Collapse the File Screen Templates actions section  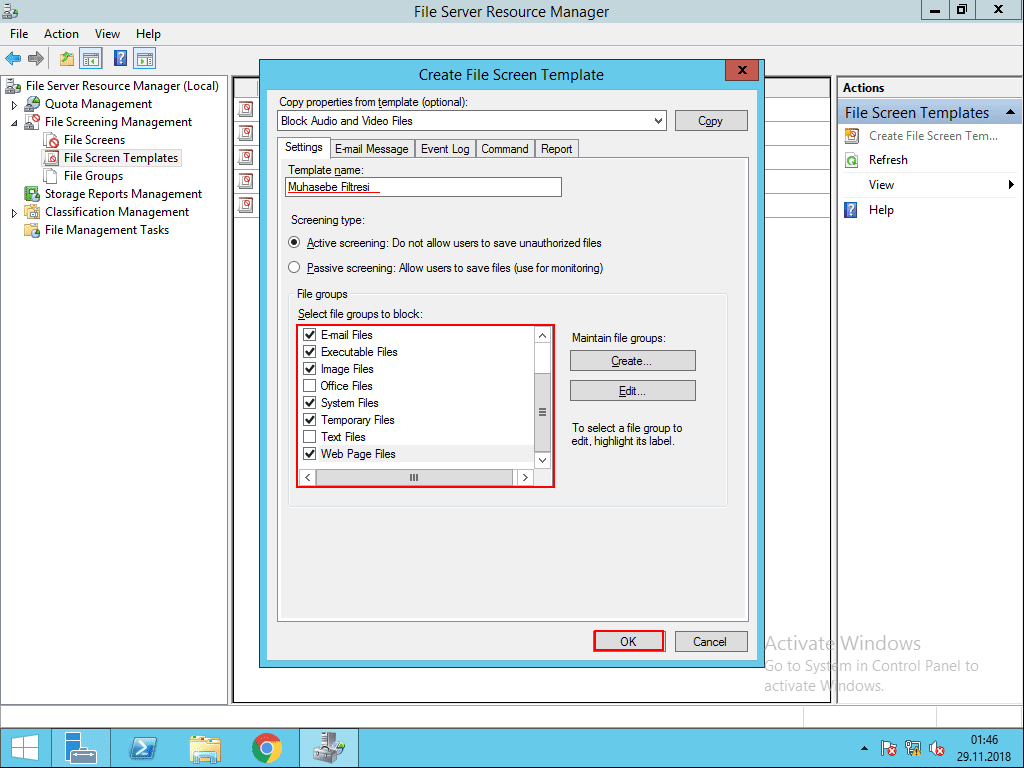(1012, 112)
